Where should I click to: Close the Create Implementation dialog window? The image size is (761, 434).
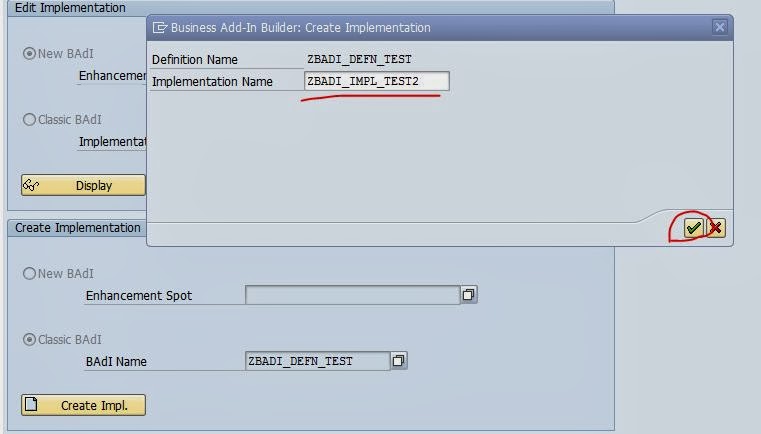pyautogui.click(x=720, y=27)
